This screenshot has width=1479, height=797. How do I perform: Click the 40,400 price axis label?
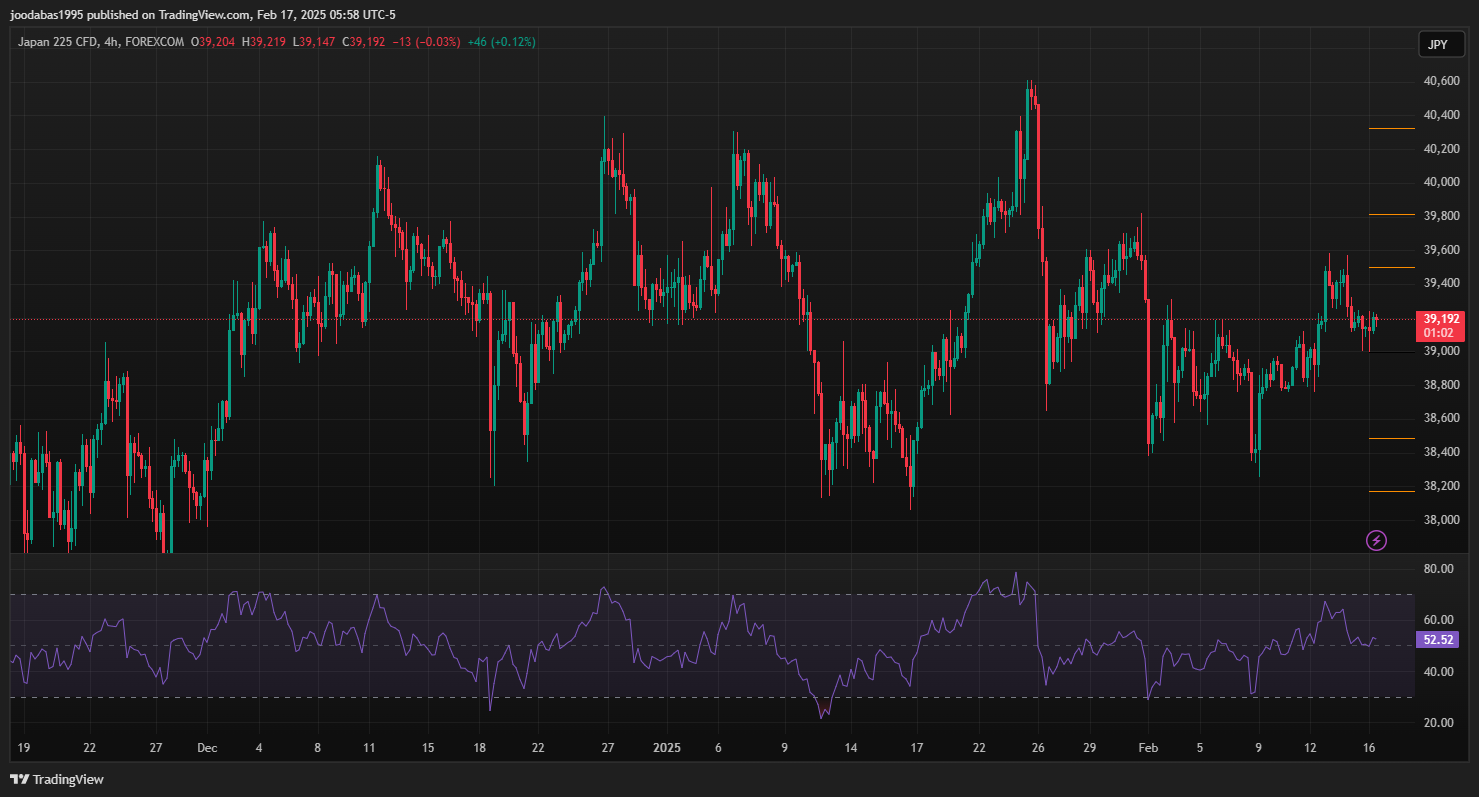1442,115
